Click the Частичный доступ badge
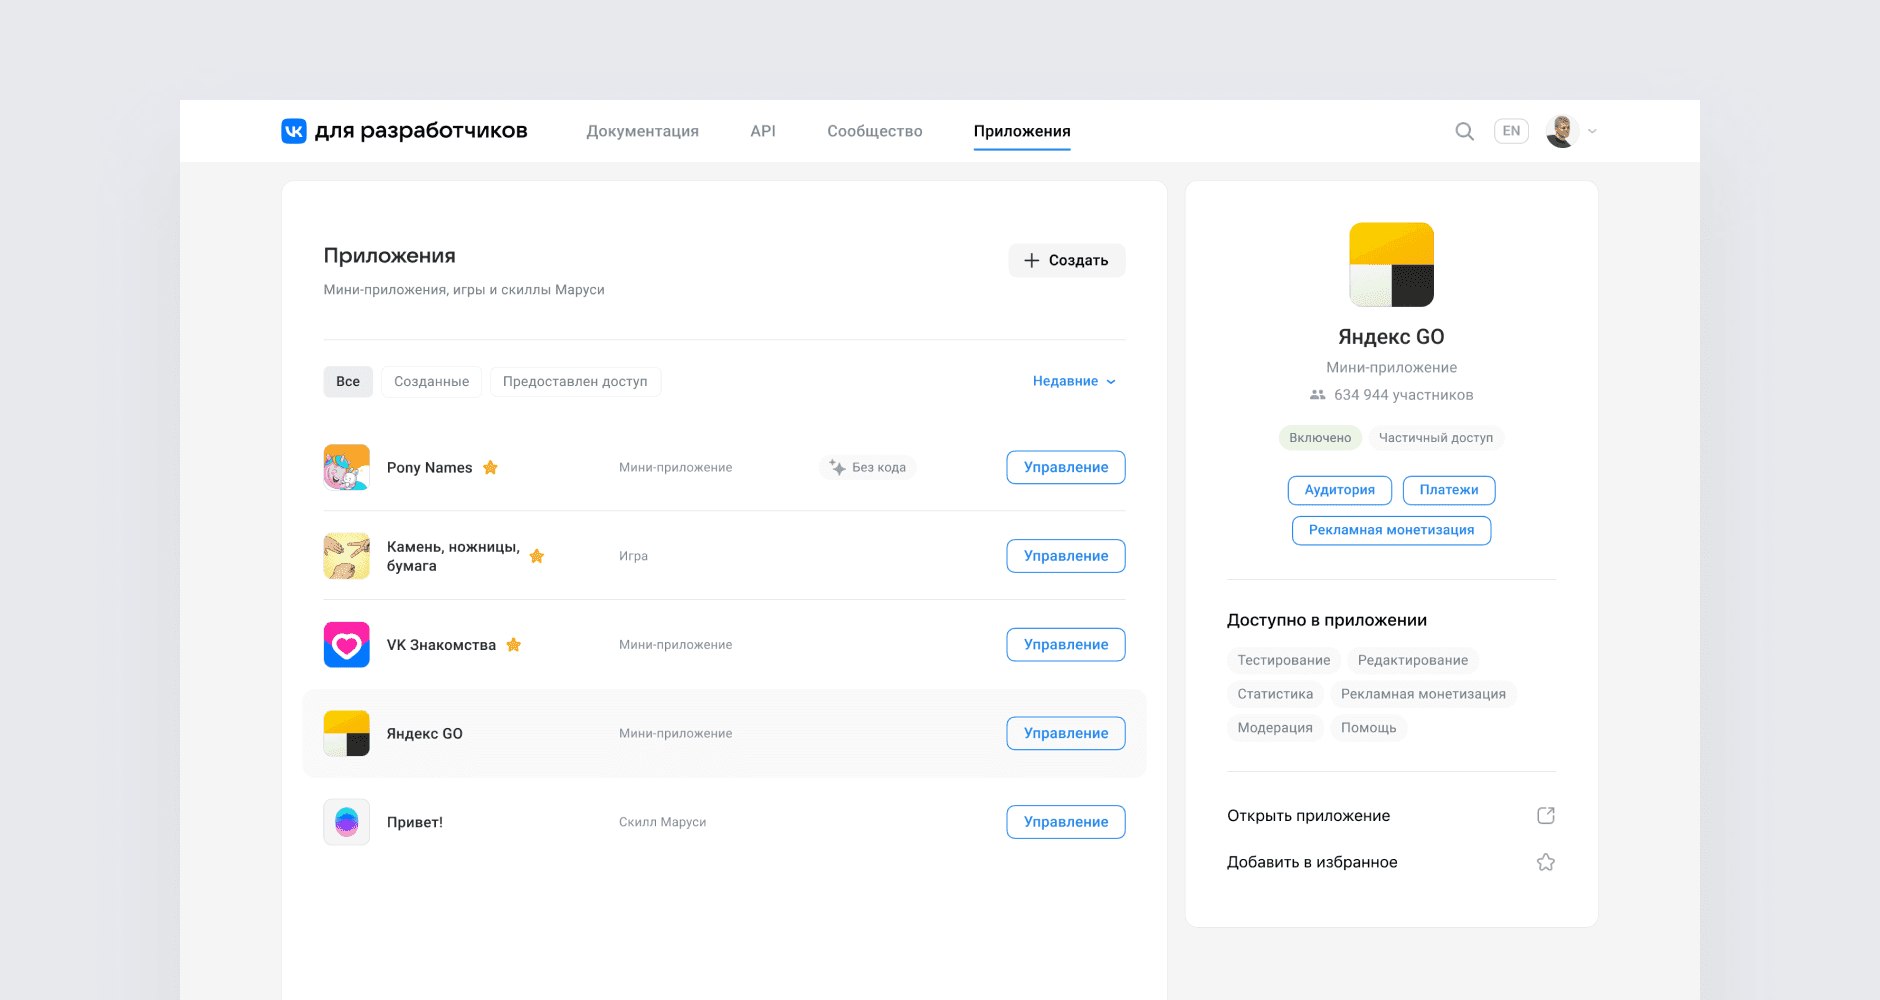Image resolution: width=1880 pixels, height=1000 pixels. (x=1436, y=438)
